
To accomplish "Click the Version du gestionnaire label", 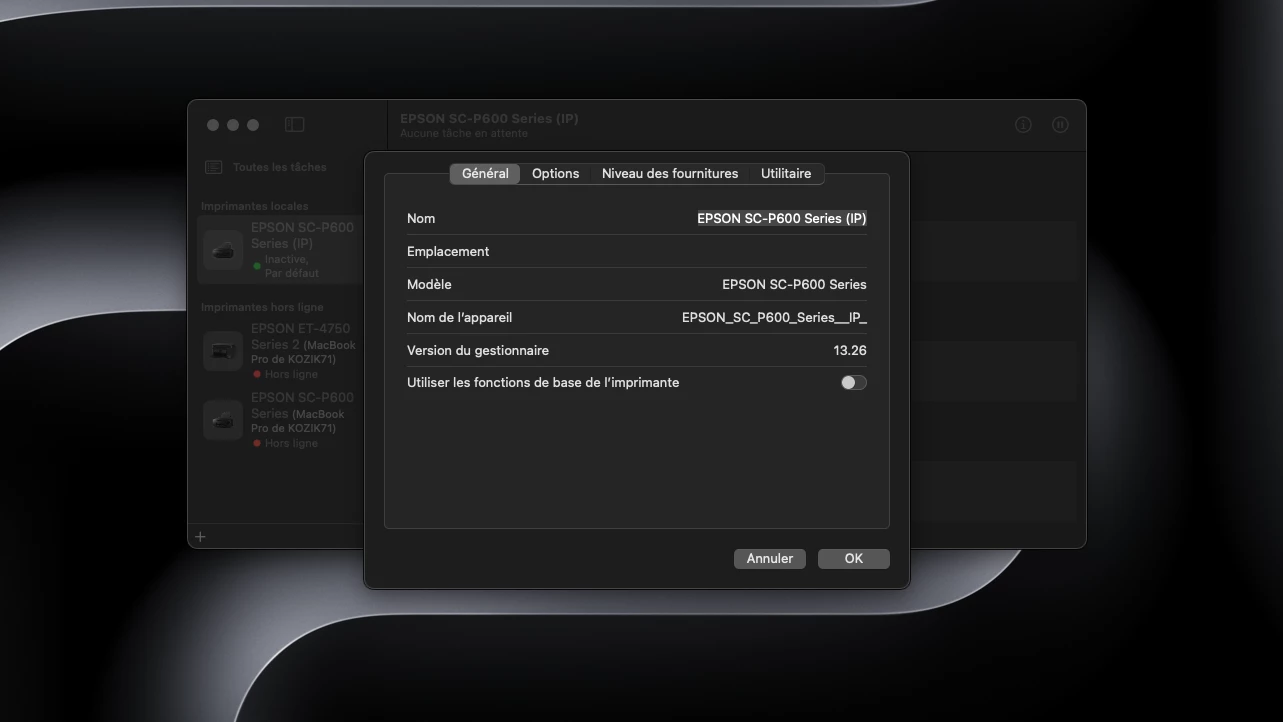I will [478, 350].
